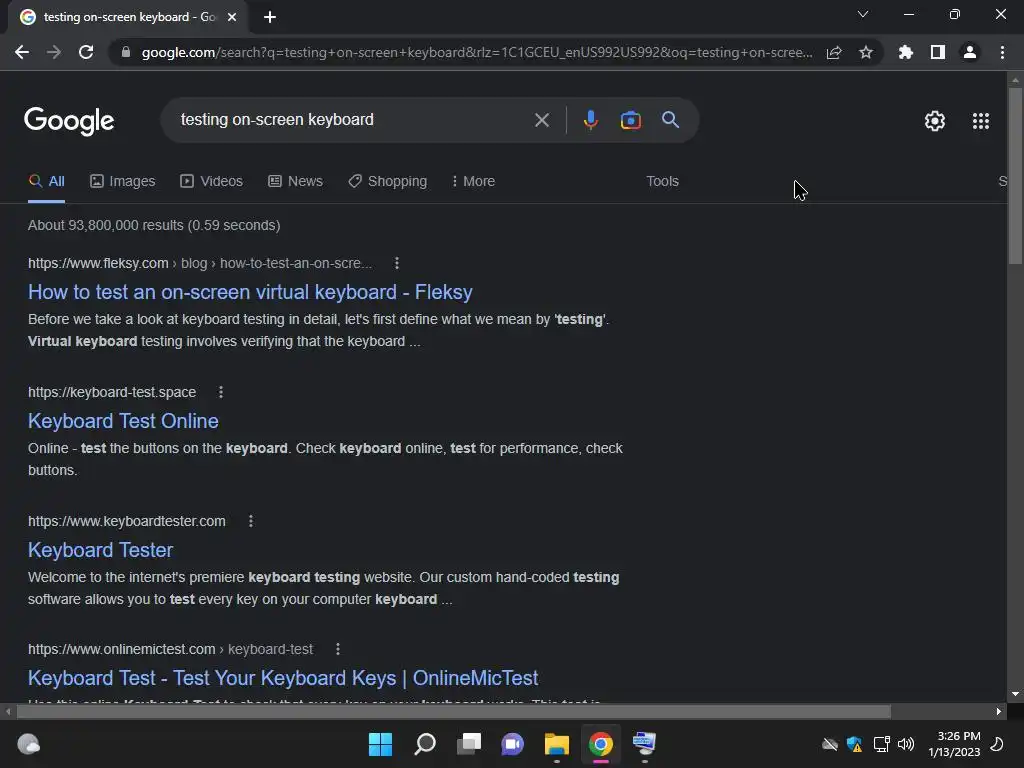The width and height of the screenshot is (1024, 768).
Task: Open the volume control in tray
Action: coord(906,744)
